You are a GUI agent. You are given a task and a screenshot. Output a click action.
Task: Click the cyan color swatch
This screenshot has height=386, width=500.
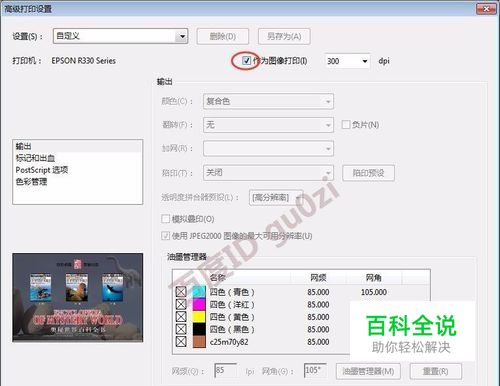pos(199,292)
